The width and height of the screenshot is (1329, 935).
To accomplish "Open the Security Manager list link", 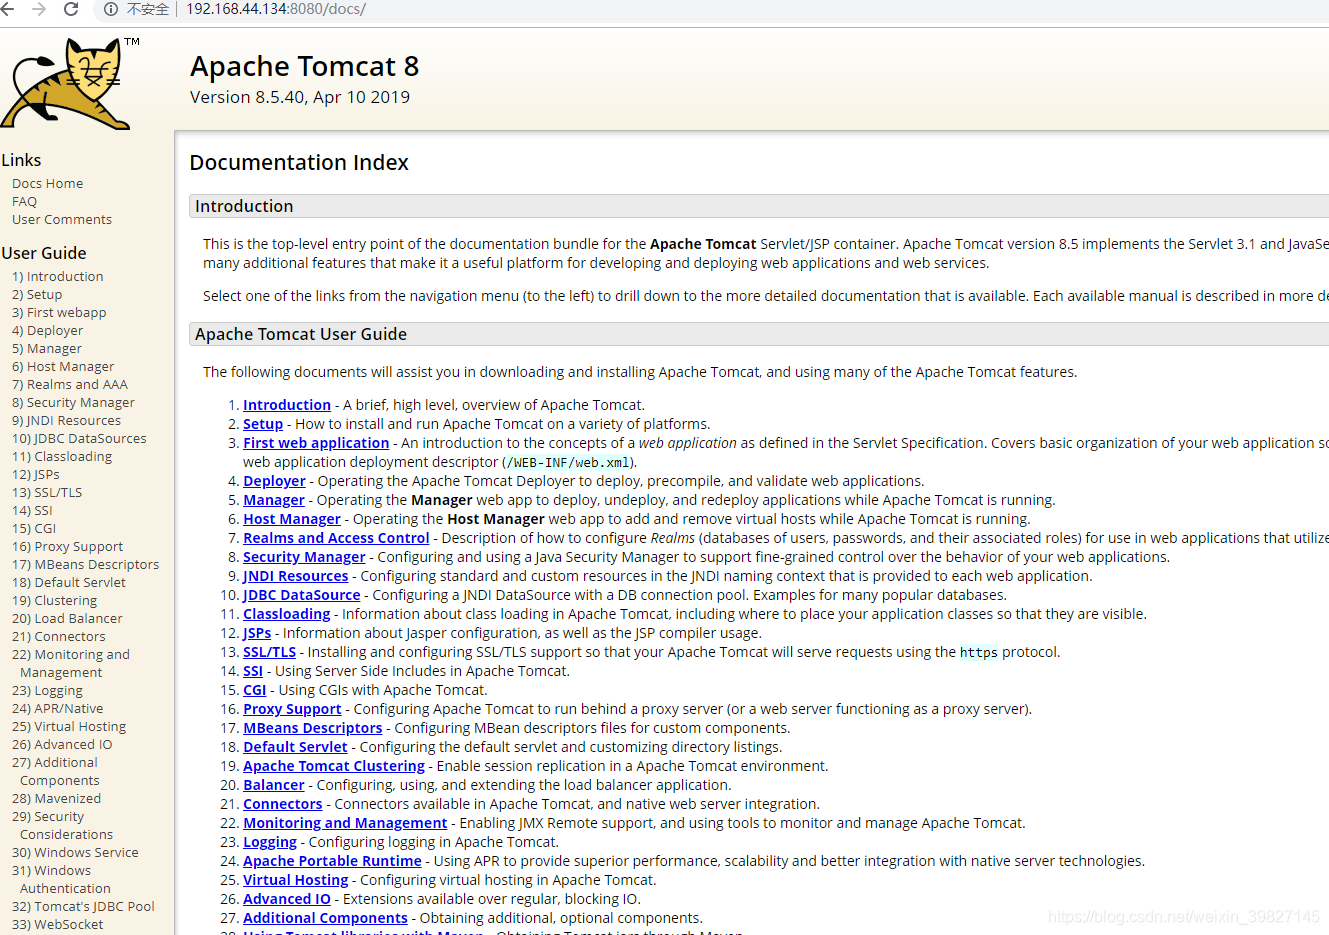I will click(x=304, y=557).
